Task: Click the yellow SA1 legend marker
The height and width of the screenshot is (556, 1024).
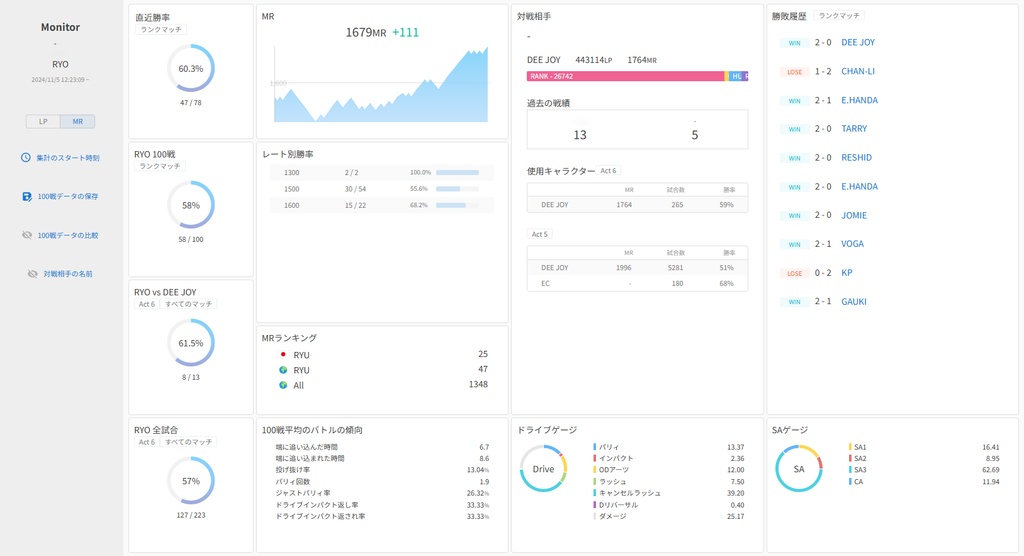Action: pyautogui.click(x=850, y=447)
